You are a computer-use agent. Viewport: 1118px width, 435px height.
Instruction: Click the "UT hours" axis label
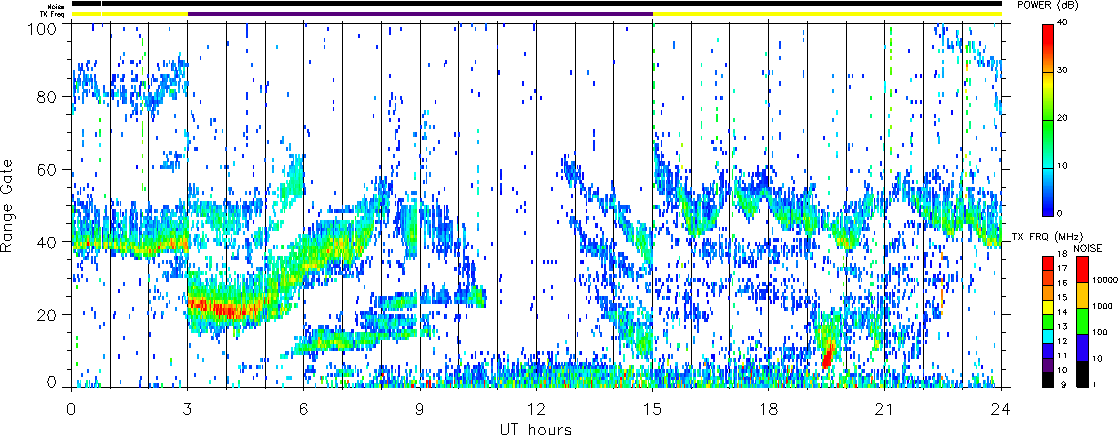point(536,429)
